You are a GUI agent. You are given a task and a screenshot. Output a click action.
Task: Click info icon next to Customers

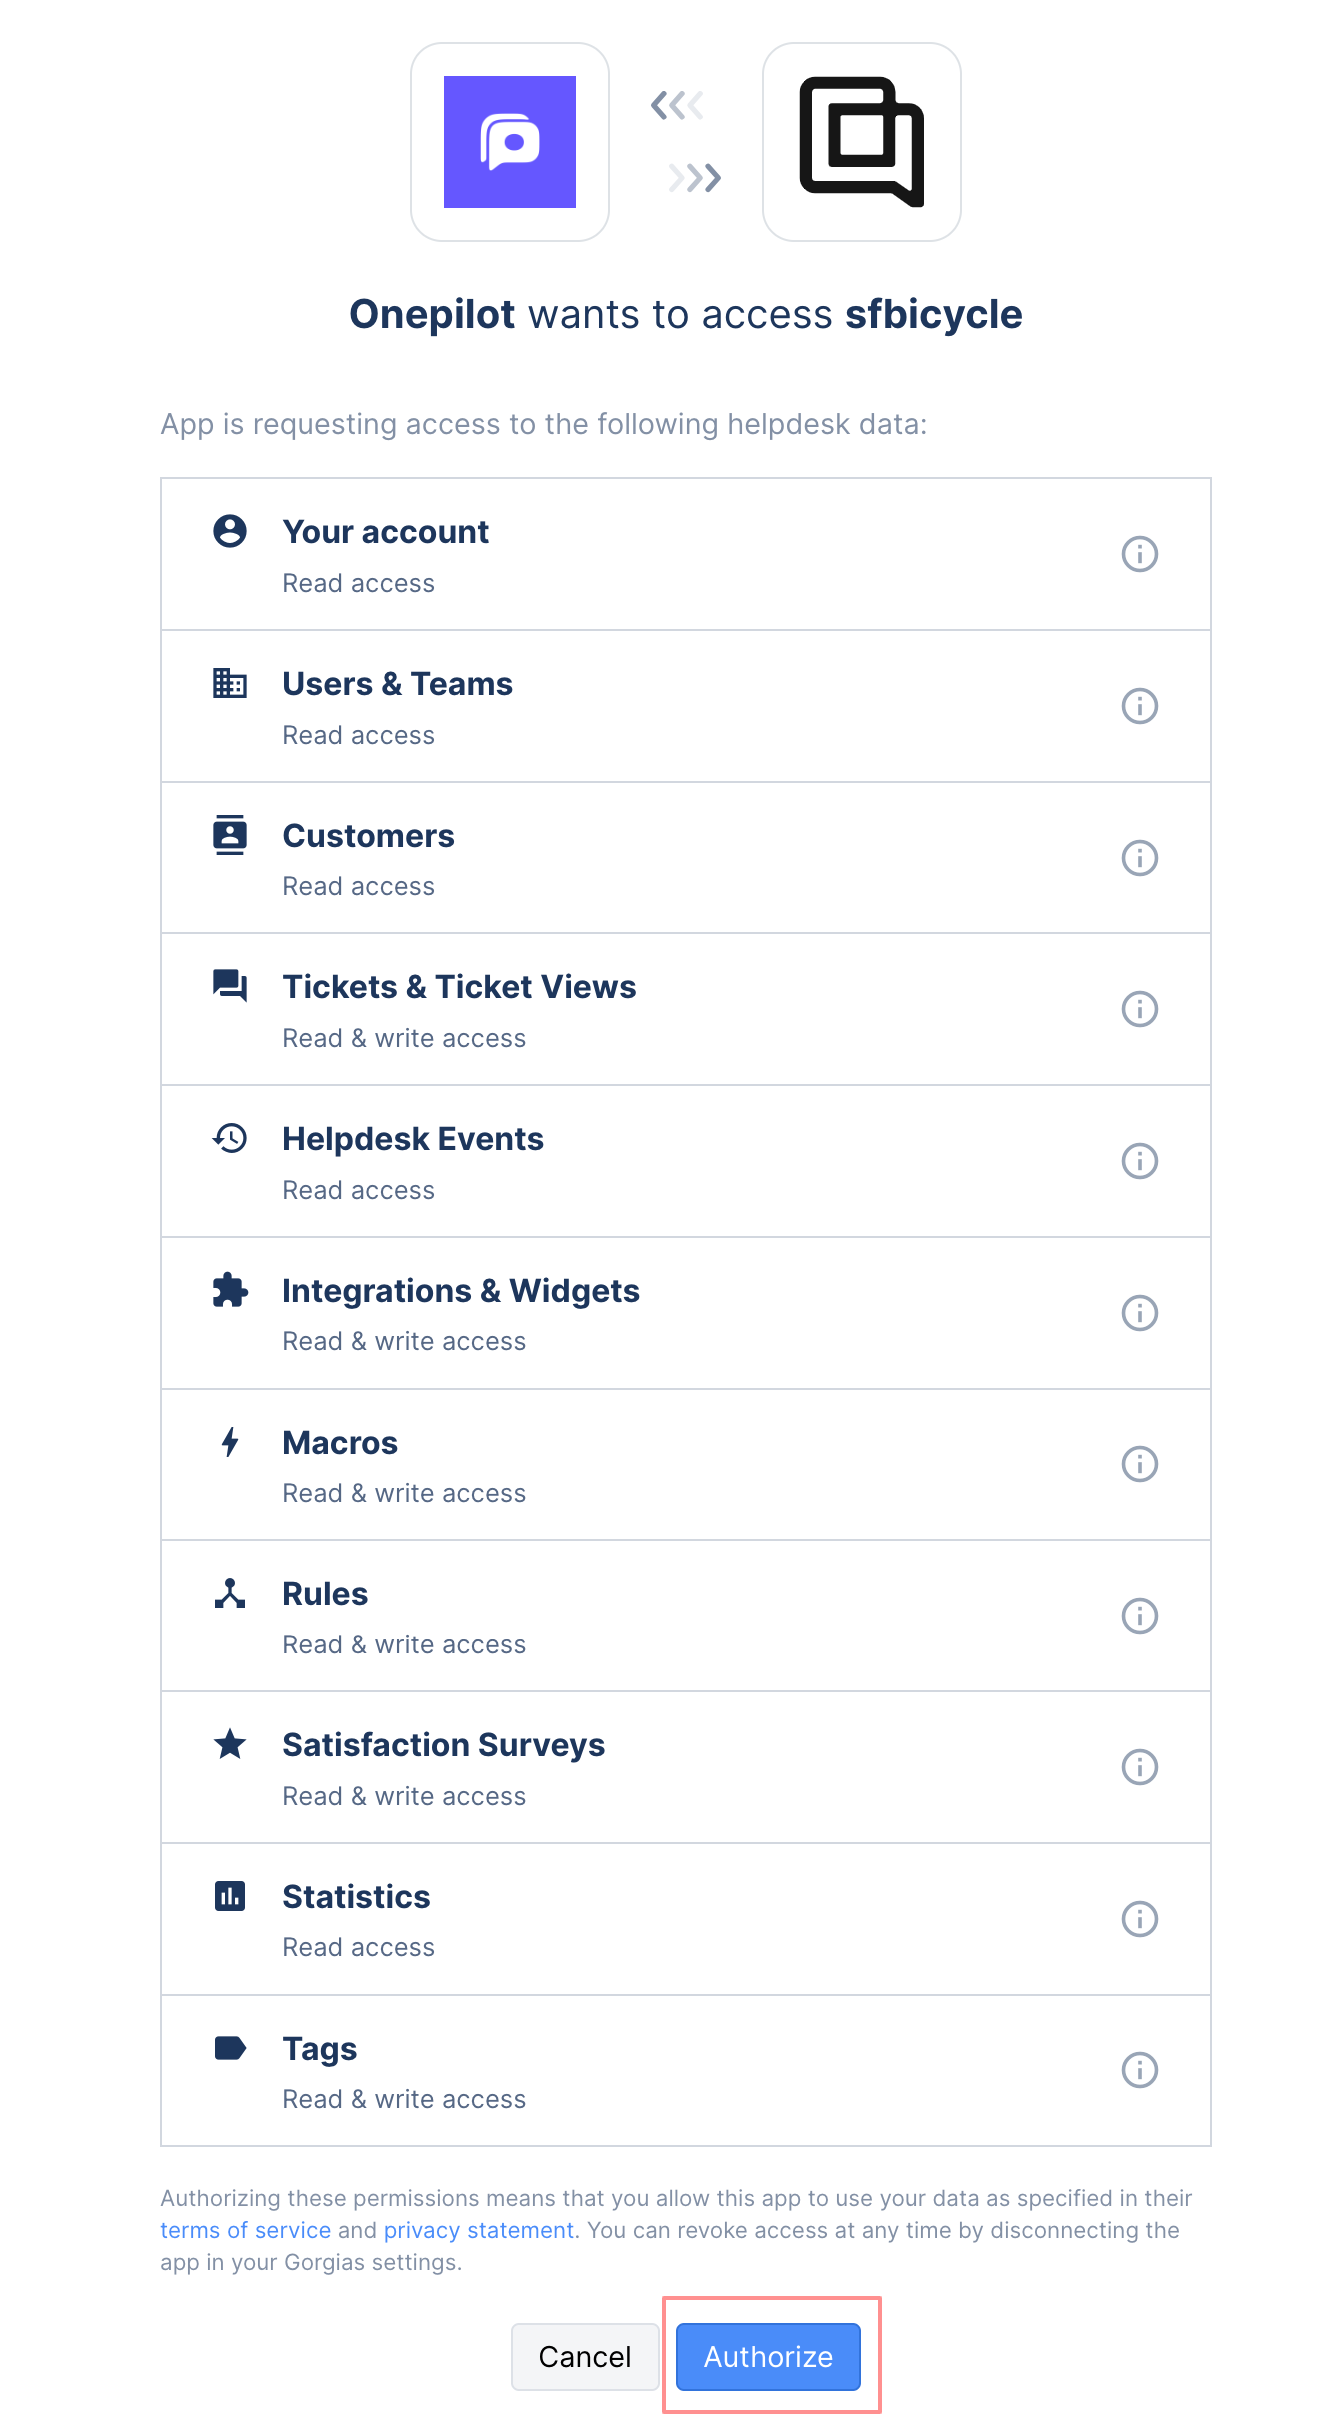1139,858
